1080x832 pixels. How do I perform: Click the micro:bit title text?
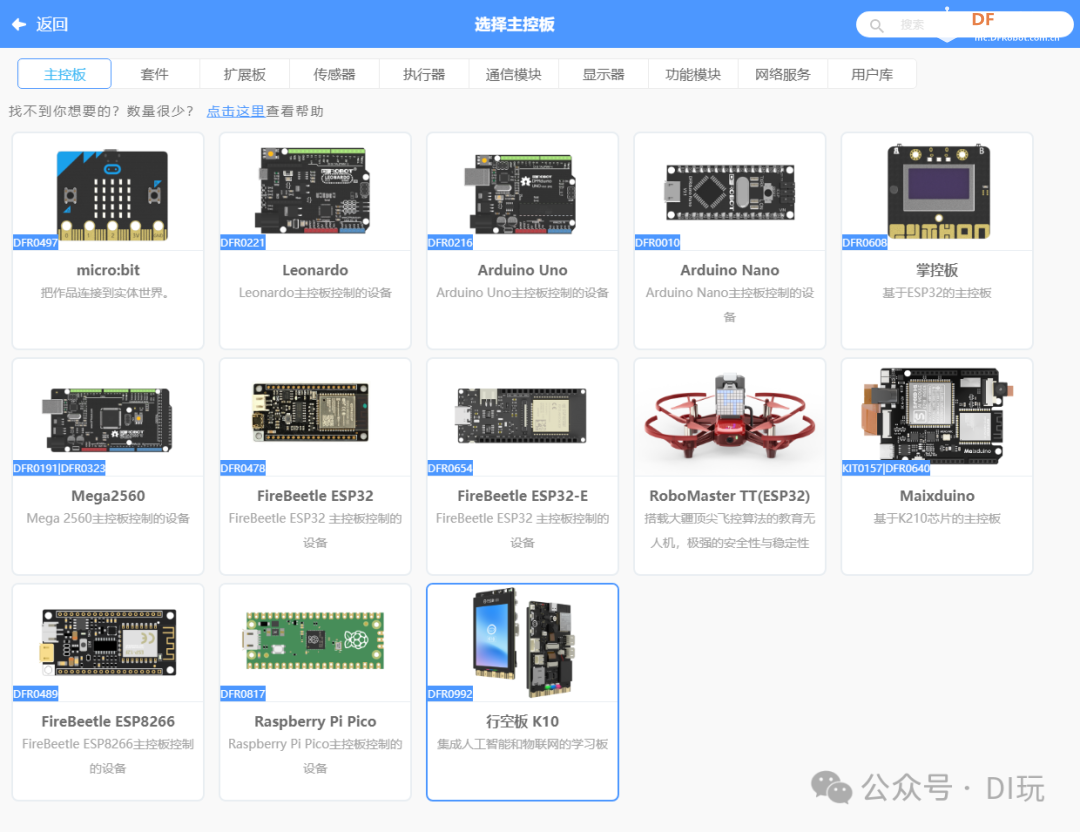(x=108, y=270)
